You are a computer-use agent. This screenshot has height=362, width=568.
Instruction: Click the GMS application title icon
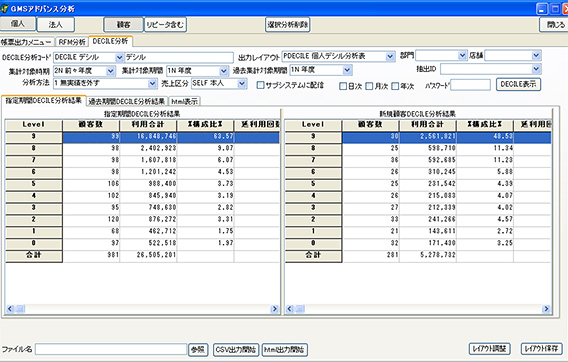4,8
